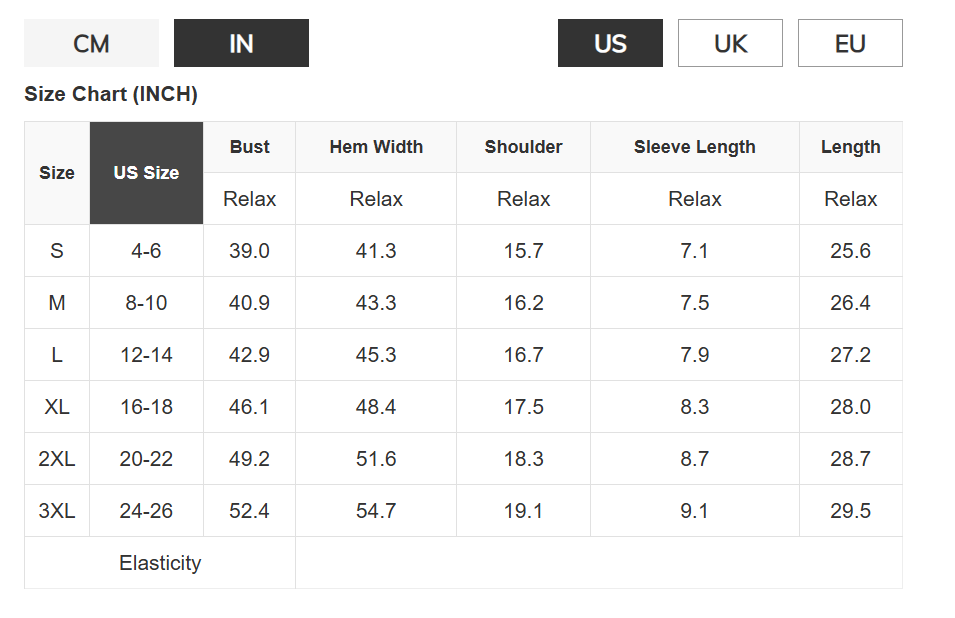
Task: Click the US Size column header
Action: (x=146, y=173)
